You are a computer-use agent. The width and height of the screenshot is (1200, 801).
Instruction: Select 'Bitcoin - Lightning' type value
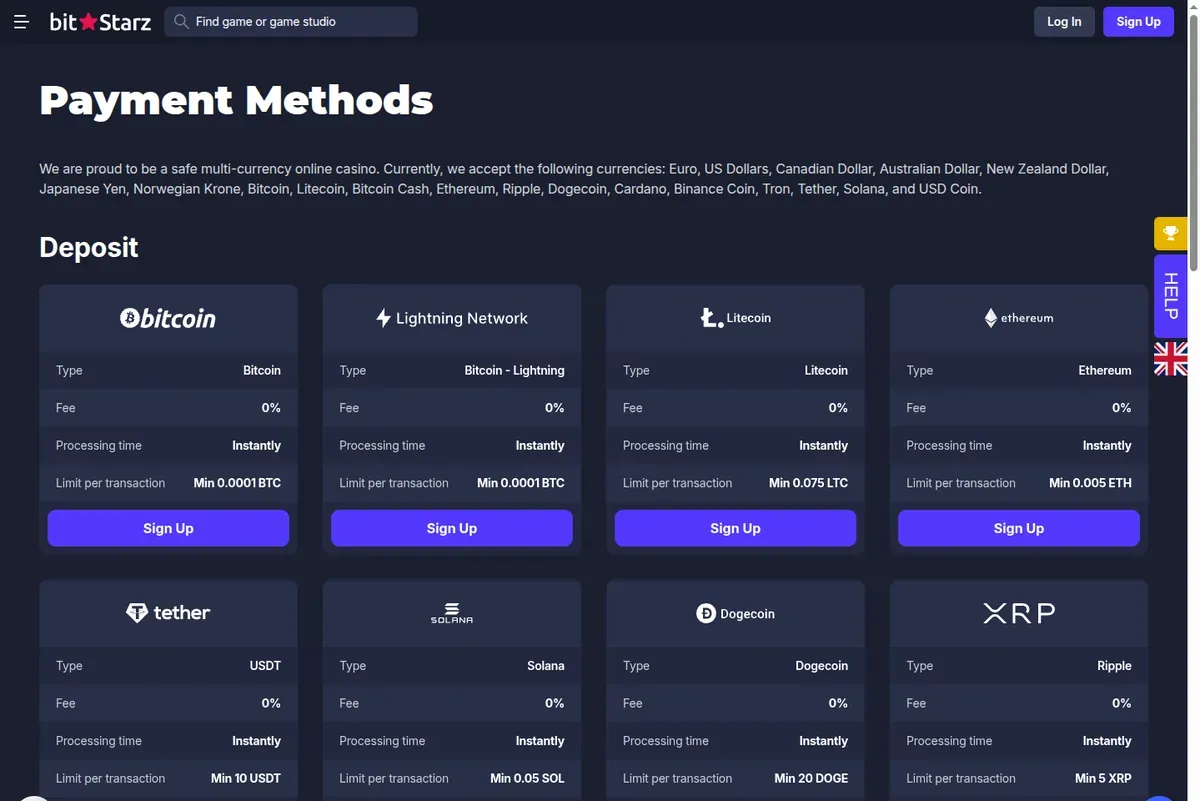click(514, 370)
